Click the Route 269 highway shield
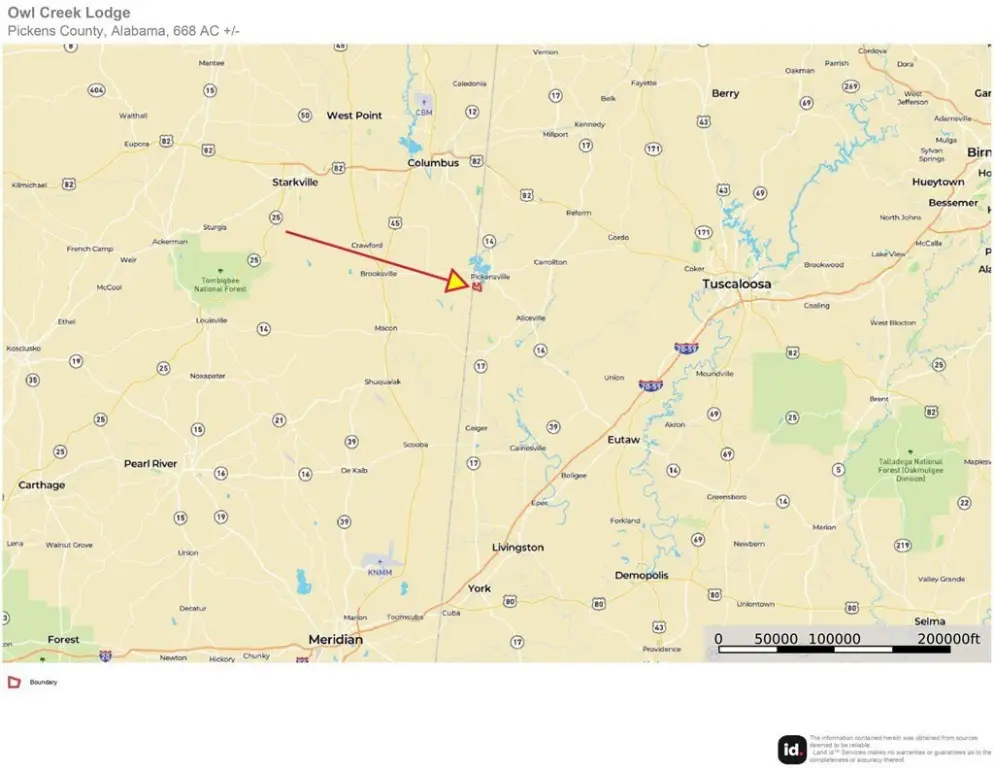 click(851, 86)
